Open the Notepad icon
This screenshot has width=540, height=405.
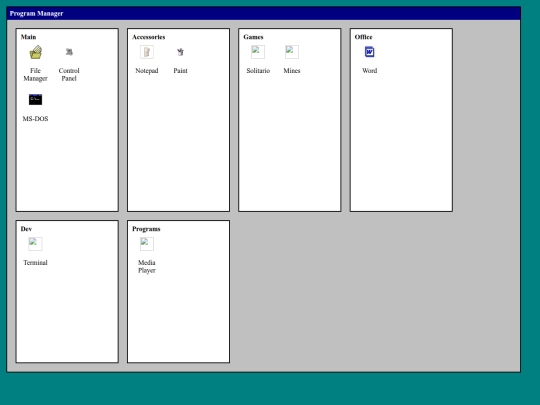coord(147,52)
